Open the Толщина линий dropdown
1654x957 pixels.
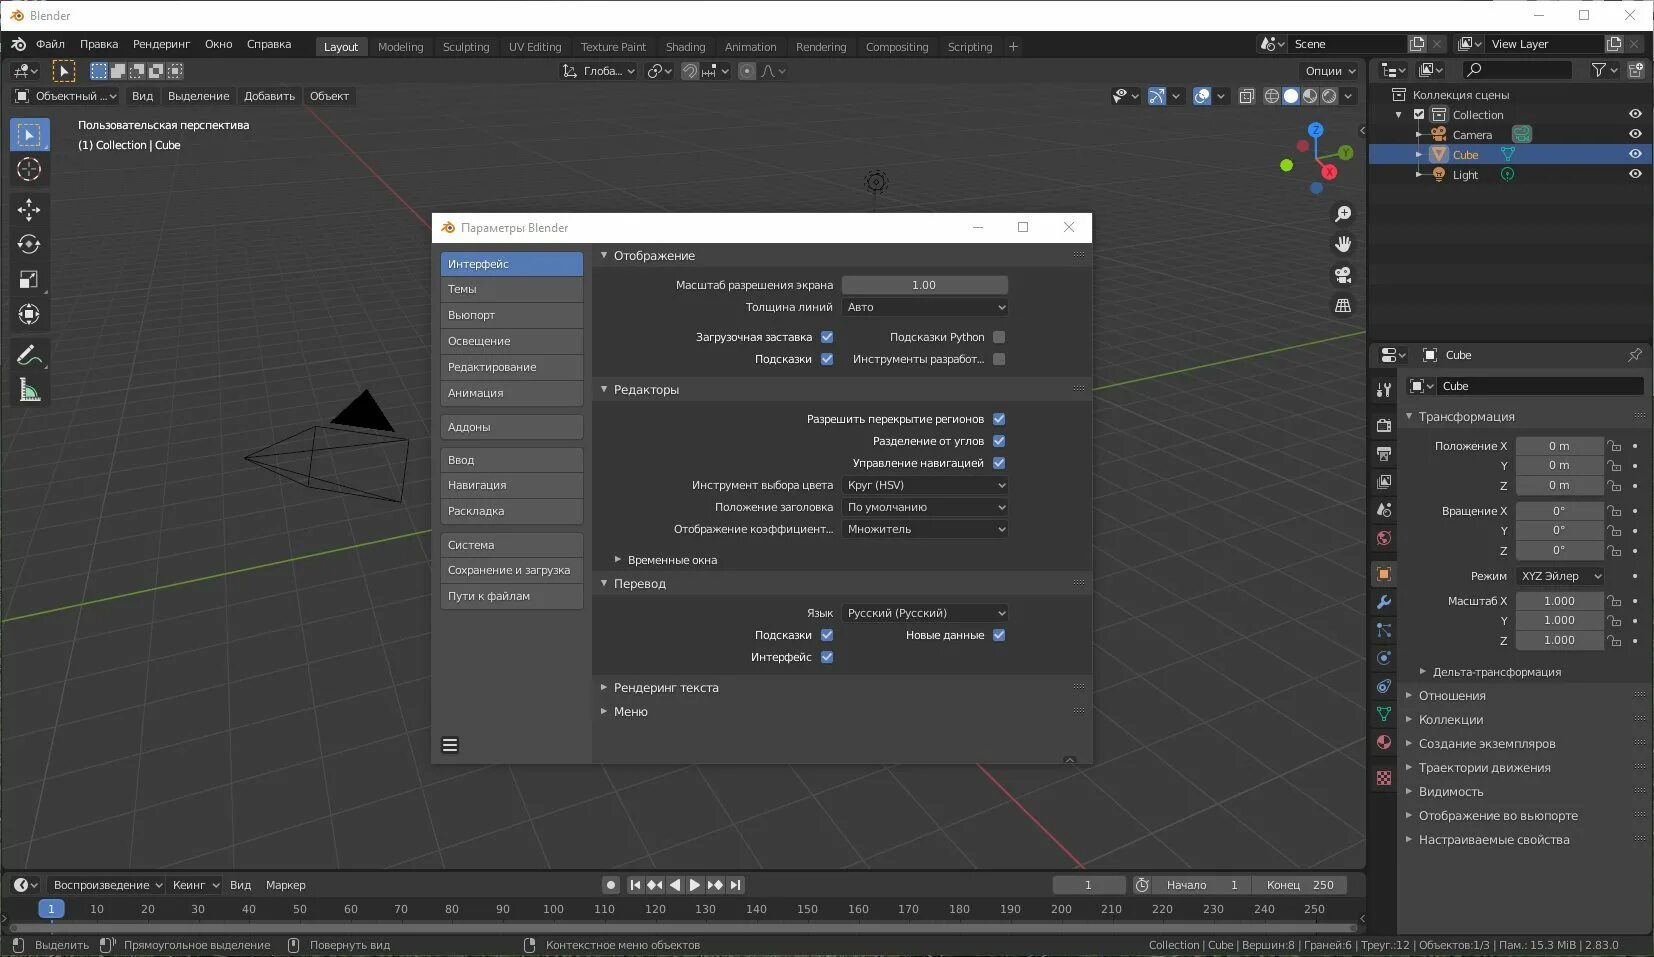coord(925,307)
